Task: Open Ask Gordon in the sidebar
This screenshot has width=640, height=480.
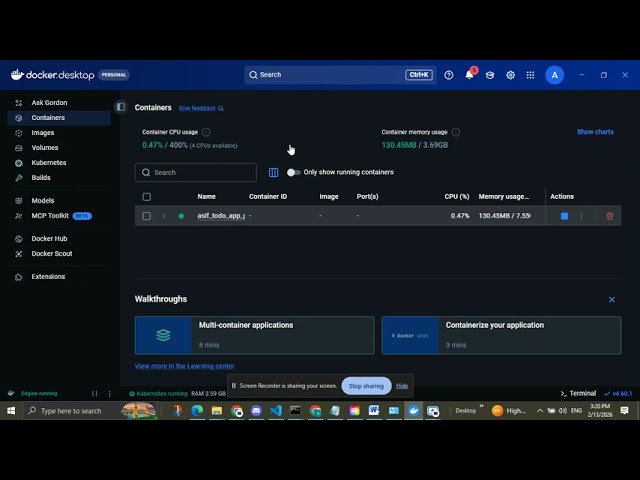Action: click(x=49, y=102)
